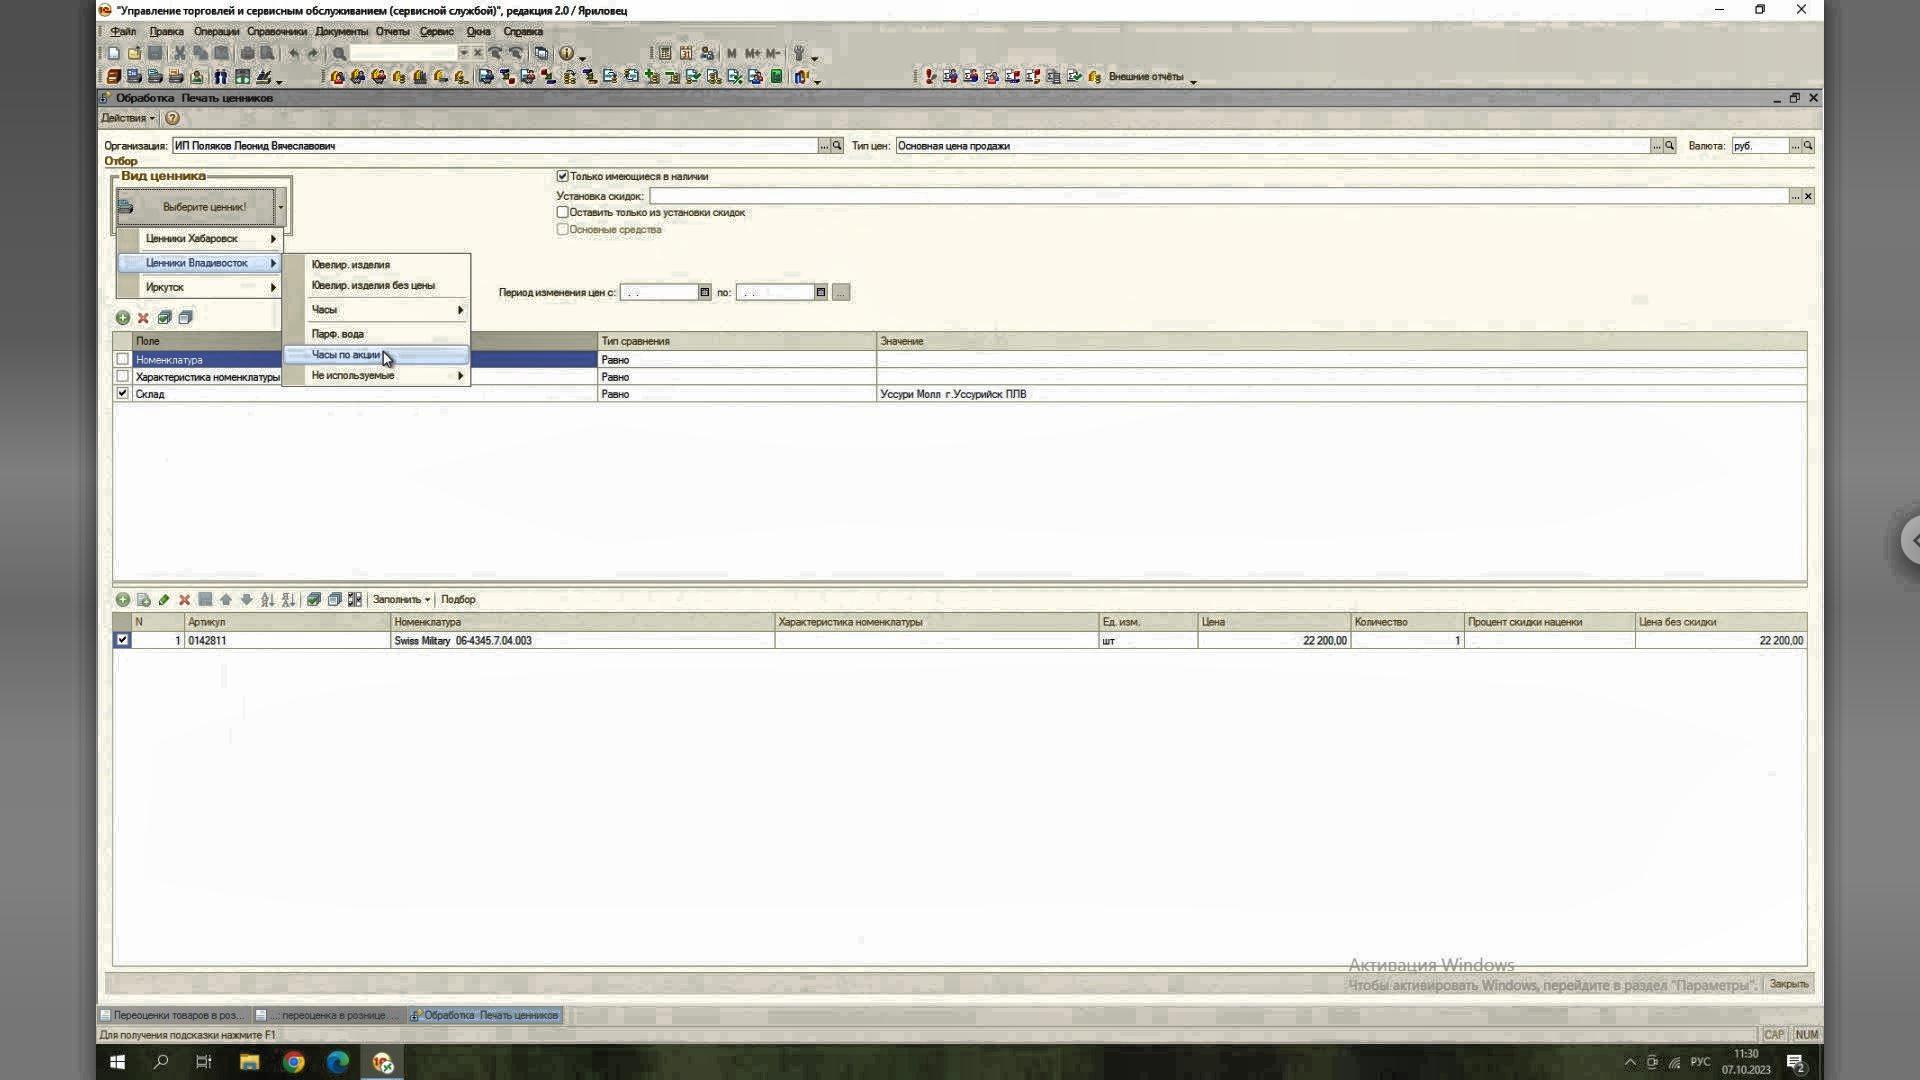Image resolution: width=1920 pixels, height=1080 pixels.
Task: Delete filter row with red X icon
Action: [x=143, y=318]
